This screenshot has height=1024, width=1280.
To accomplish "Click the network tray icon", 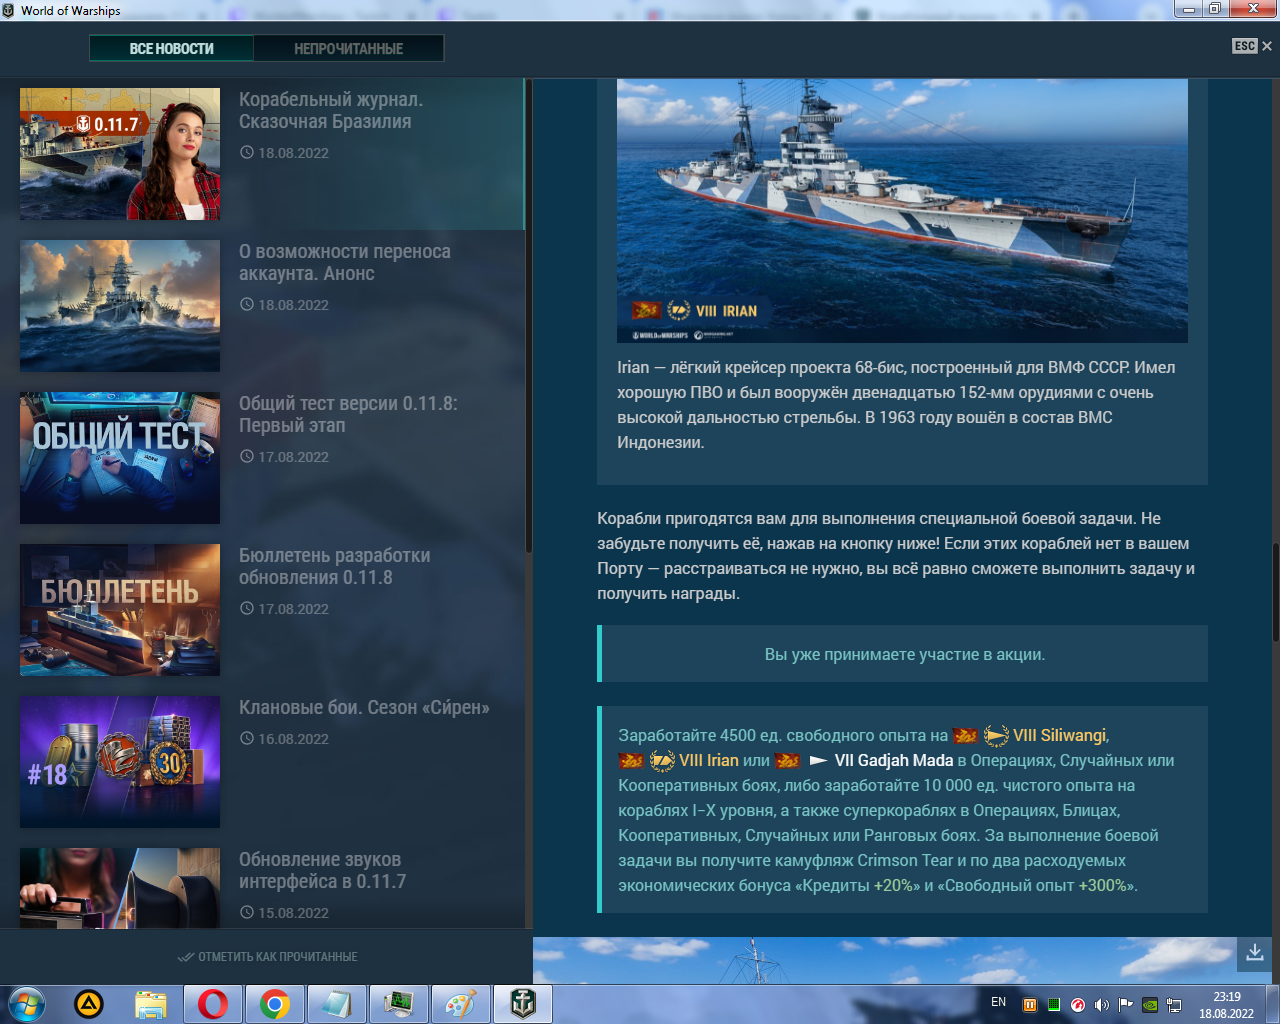I will pyautogui.click(x=1174, y=1005).
